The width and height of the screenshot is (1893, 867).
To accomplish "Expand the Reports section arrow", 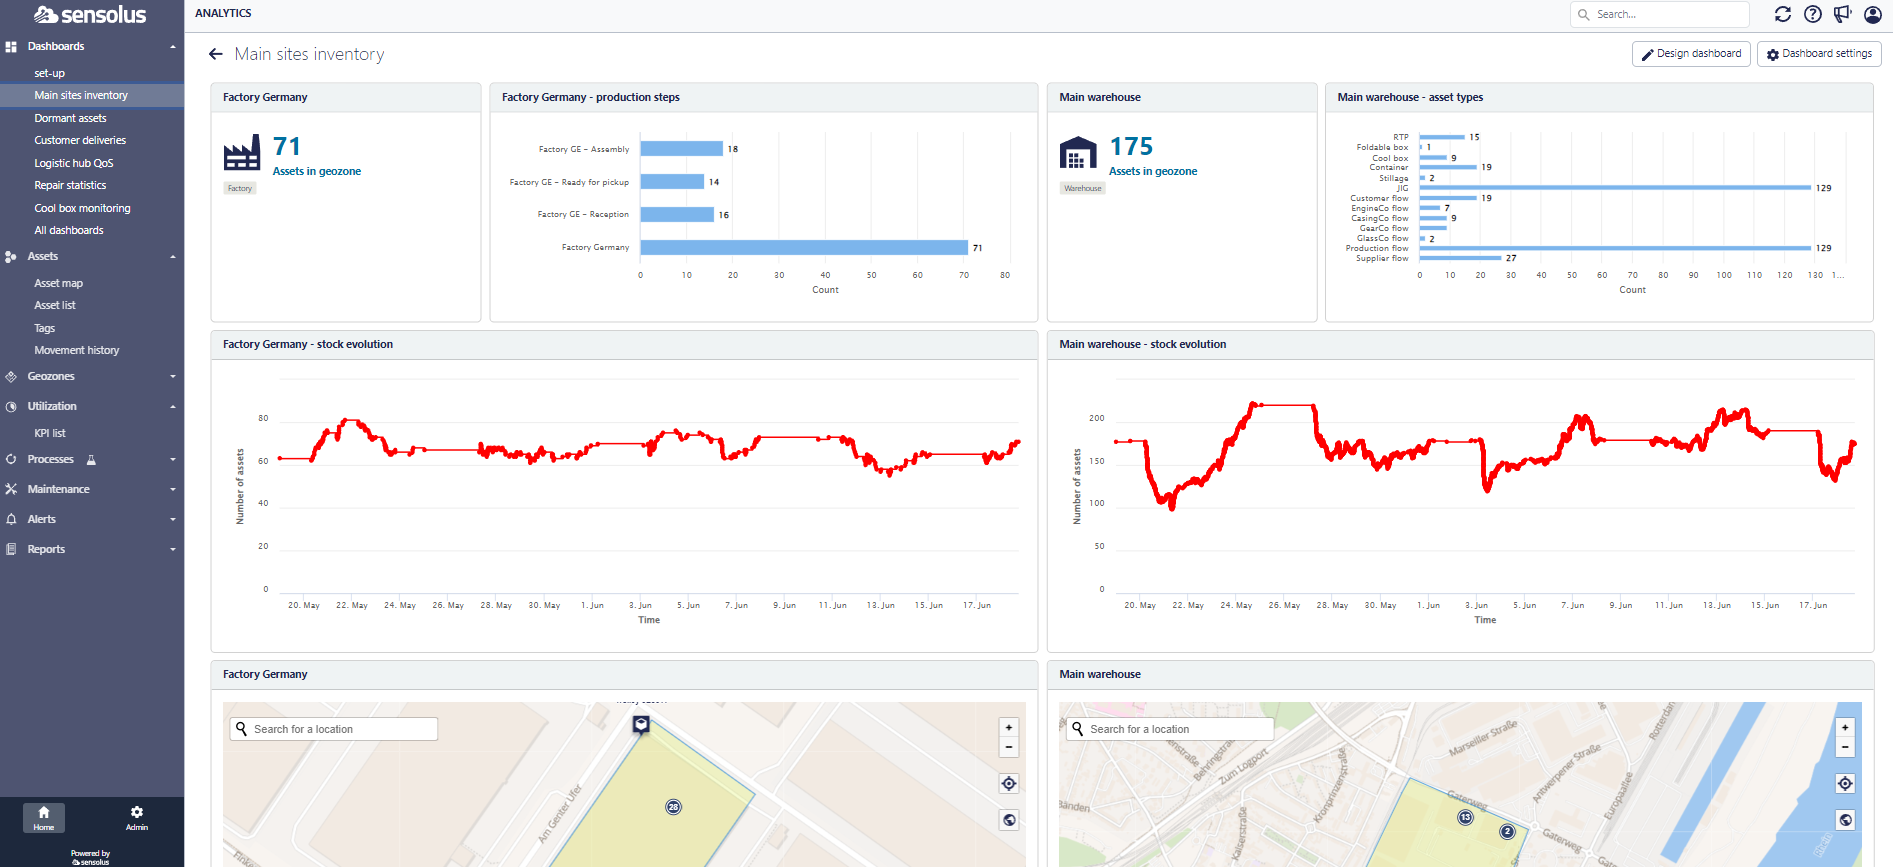I will coord(173,550).
